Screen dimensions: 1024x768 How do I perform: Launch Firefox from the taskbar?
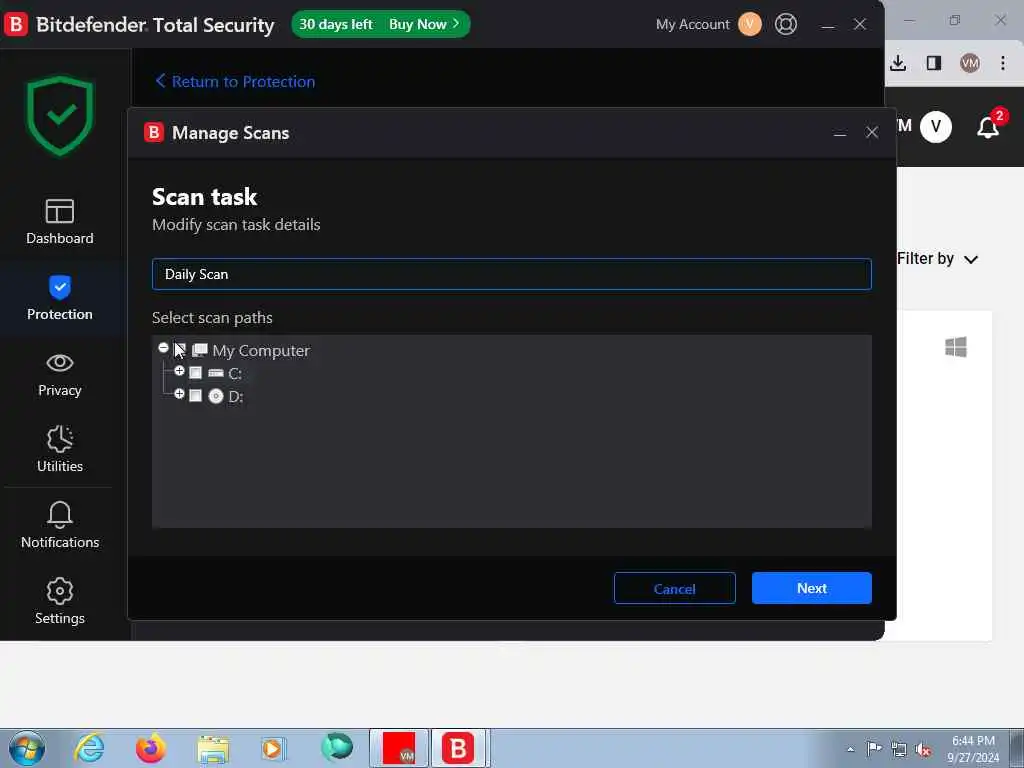click(151, 748)
